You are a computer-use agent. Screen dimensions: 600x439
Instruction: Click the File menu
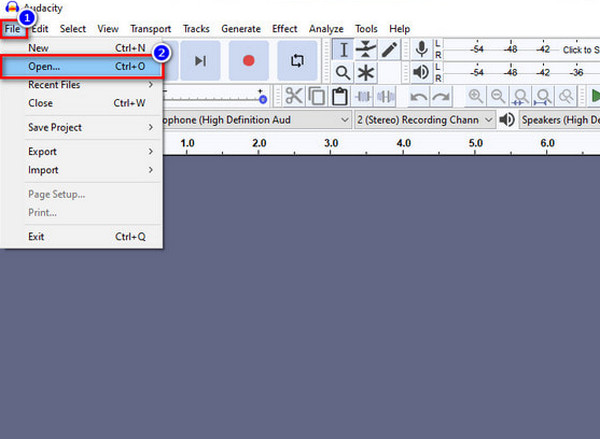pos(13,29)
